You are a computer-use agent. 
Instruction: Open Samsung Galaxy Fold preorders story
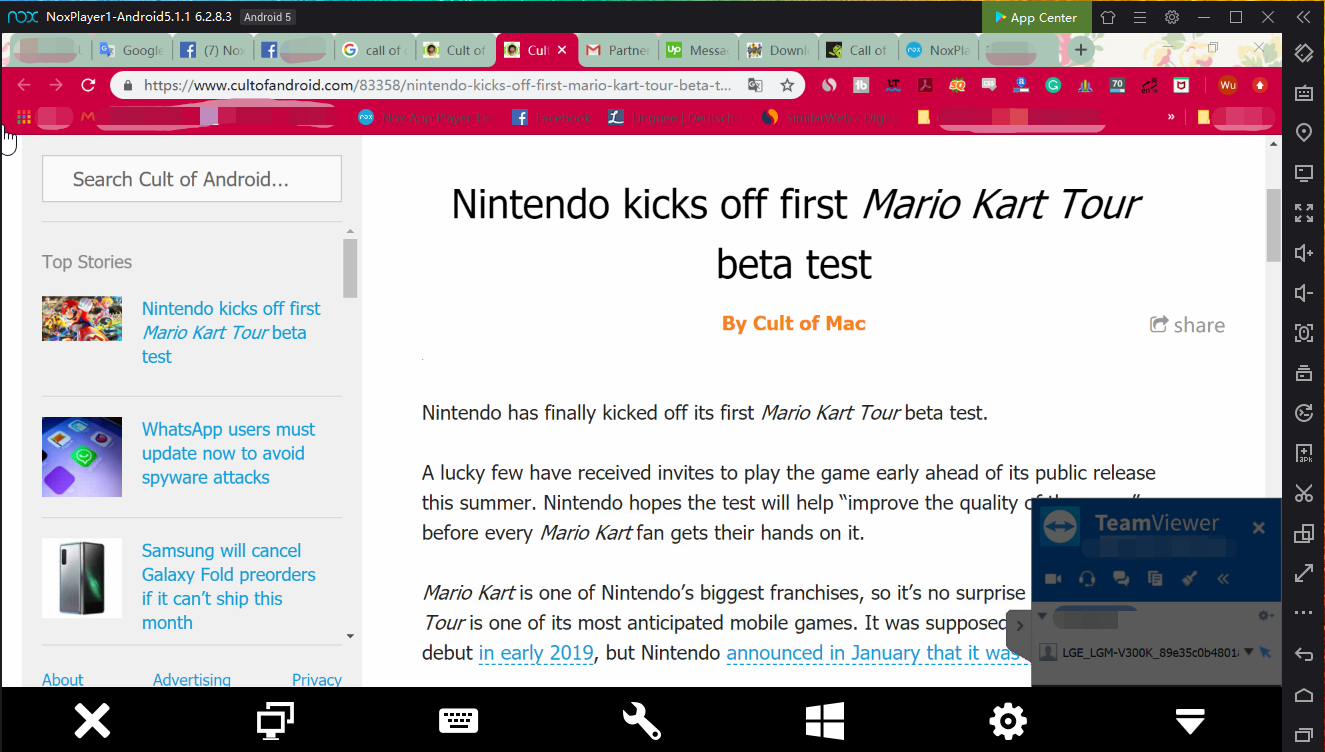coord(228,586)
